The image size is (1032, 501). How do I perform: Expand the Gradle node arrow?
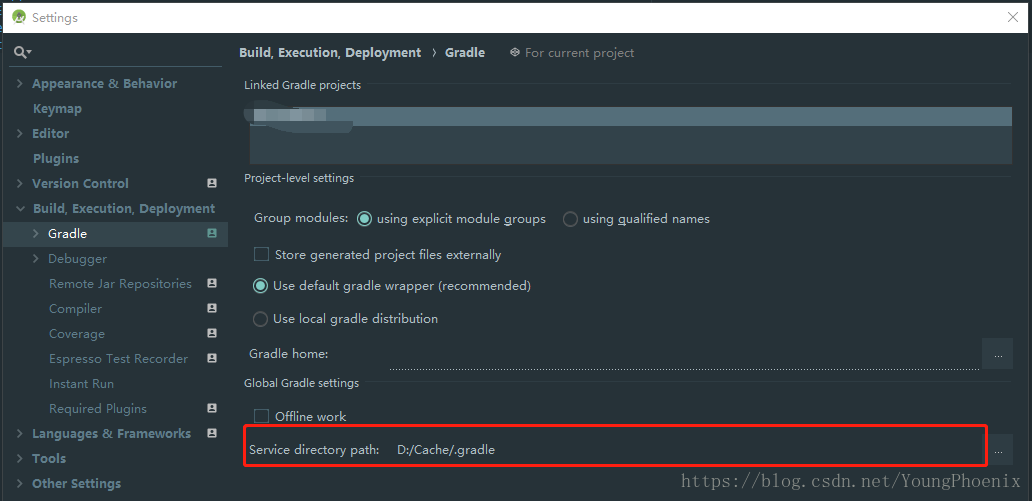[36, 234]
